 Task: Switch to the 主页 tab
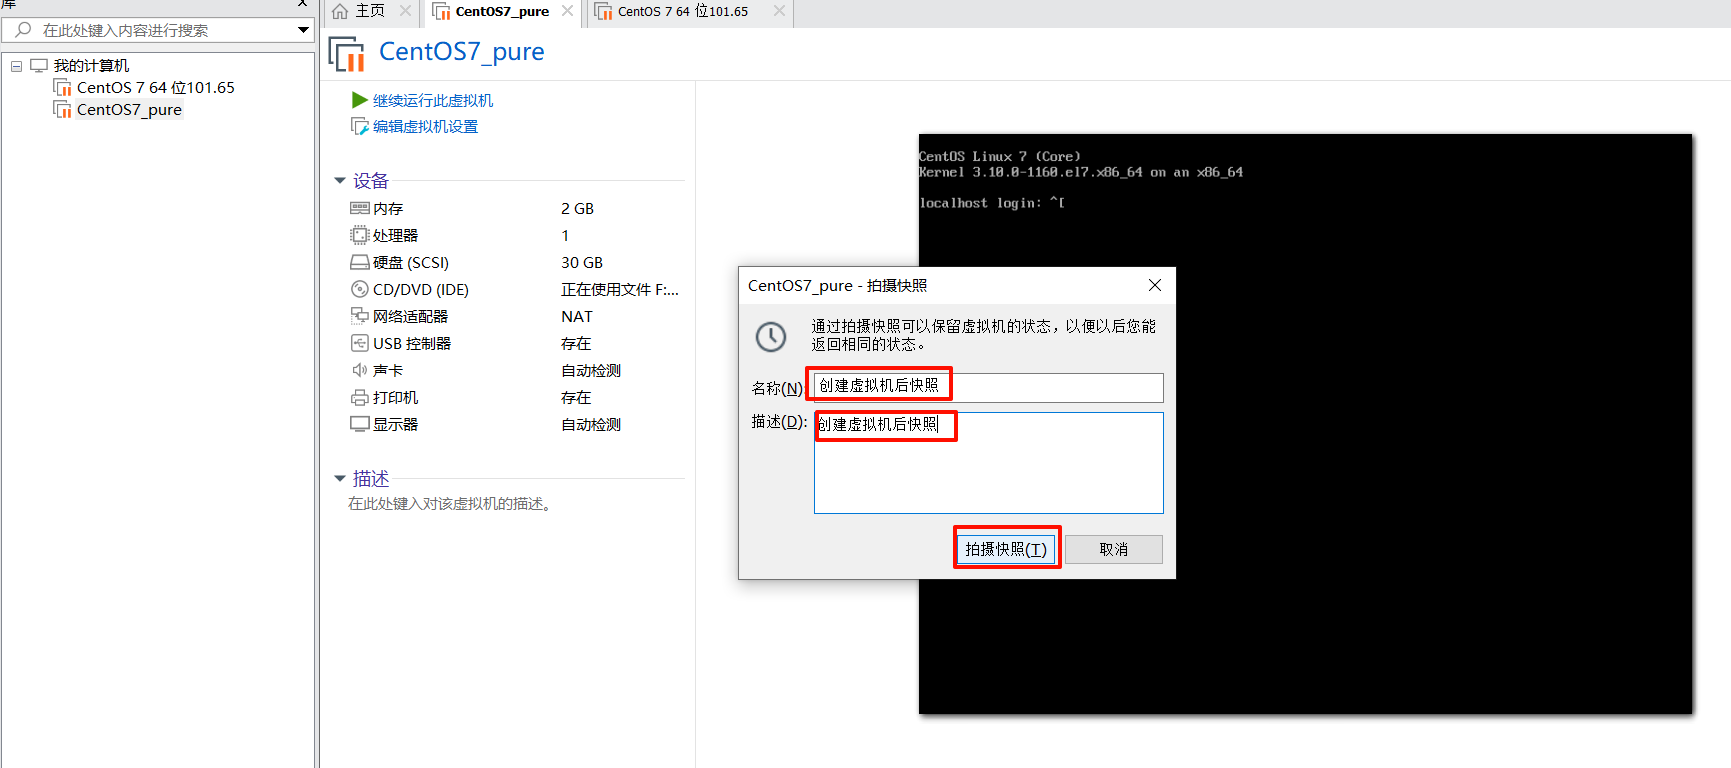pyautogui.click(x=370, y=11)
